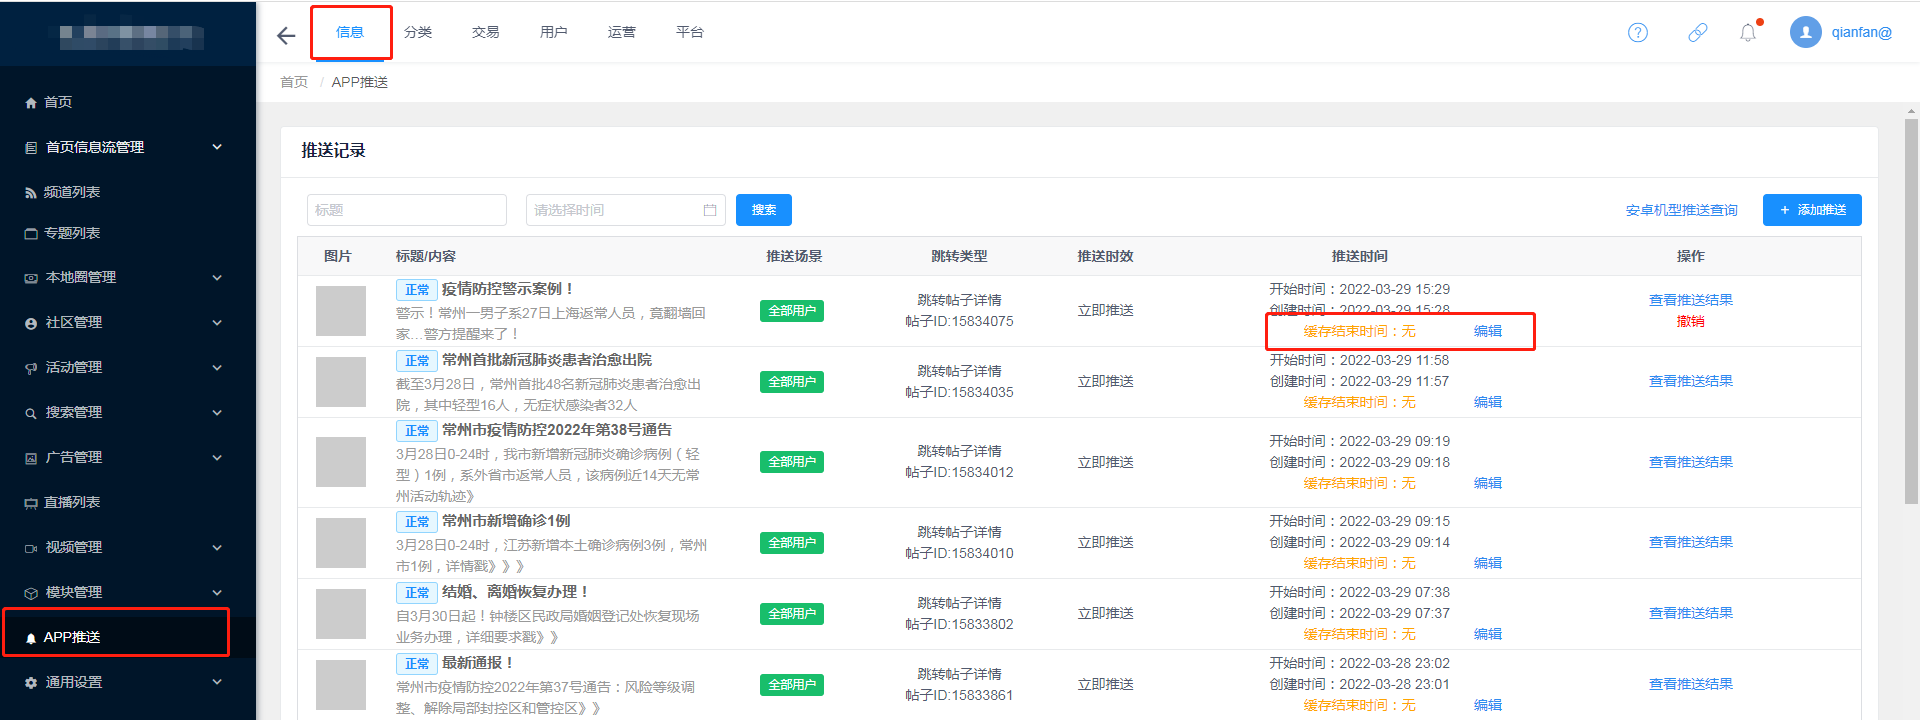The width and height of the screenshot is (1920, 720).
Task: Click the qianfan@ username
Action: click(1862, 33)
